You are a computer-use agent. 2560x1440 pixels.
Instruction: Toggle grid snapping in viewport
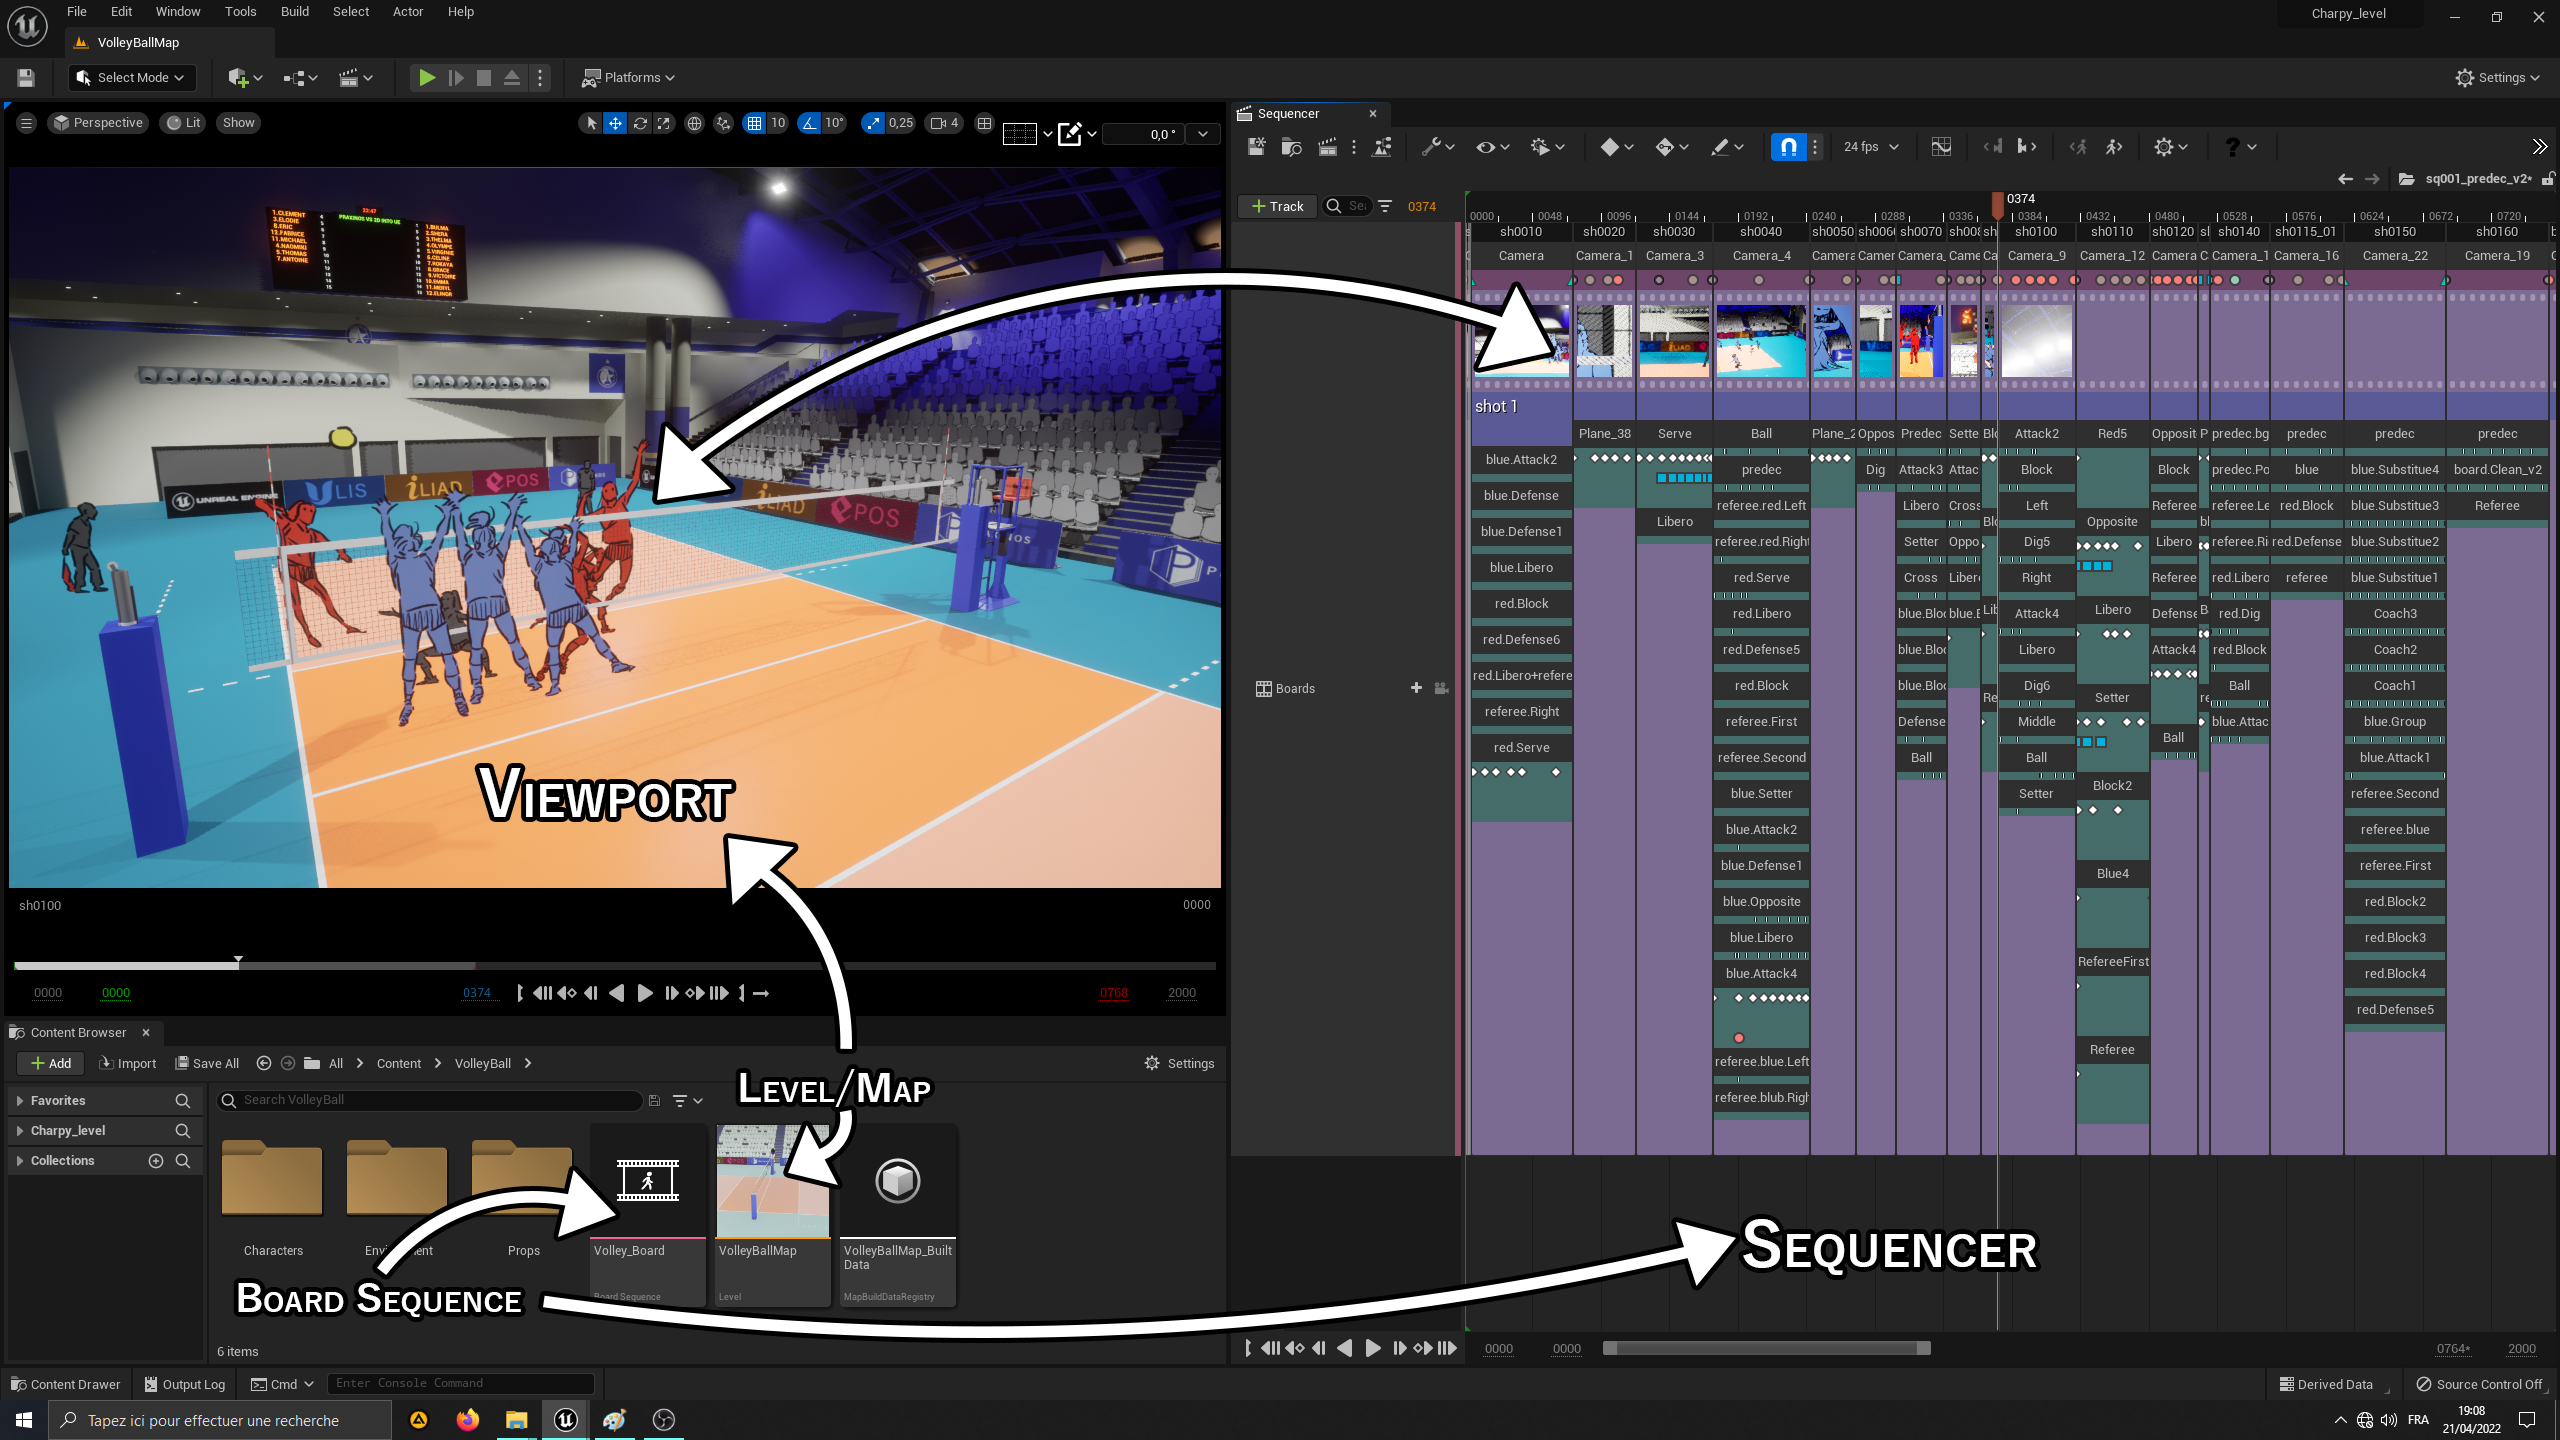[x=754, y=123]
